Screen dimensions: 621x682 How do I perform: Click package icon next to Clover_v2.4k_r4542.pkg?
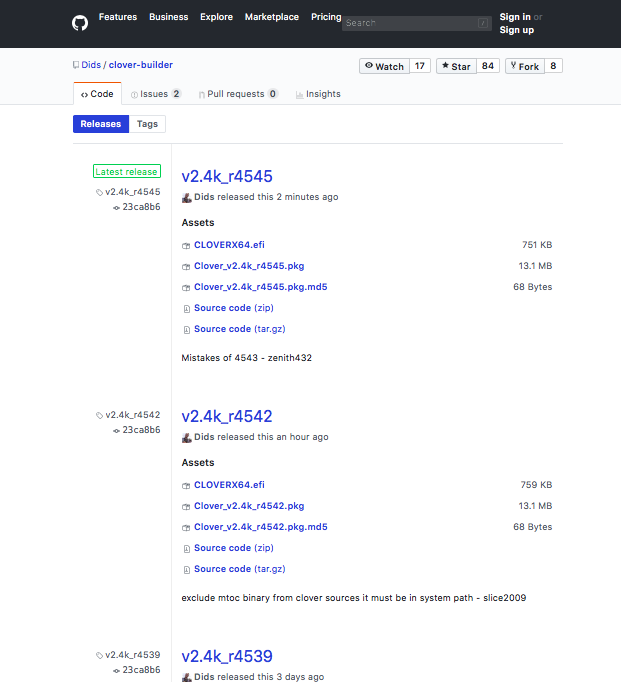186,507
